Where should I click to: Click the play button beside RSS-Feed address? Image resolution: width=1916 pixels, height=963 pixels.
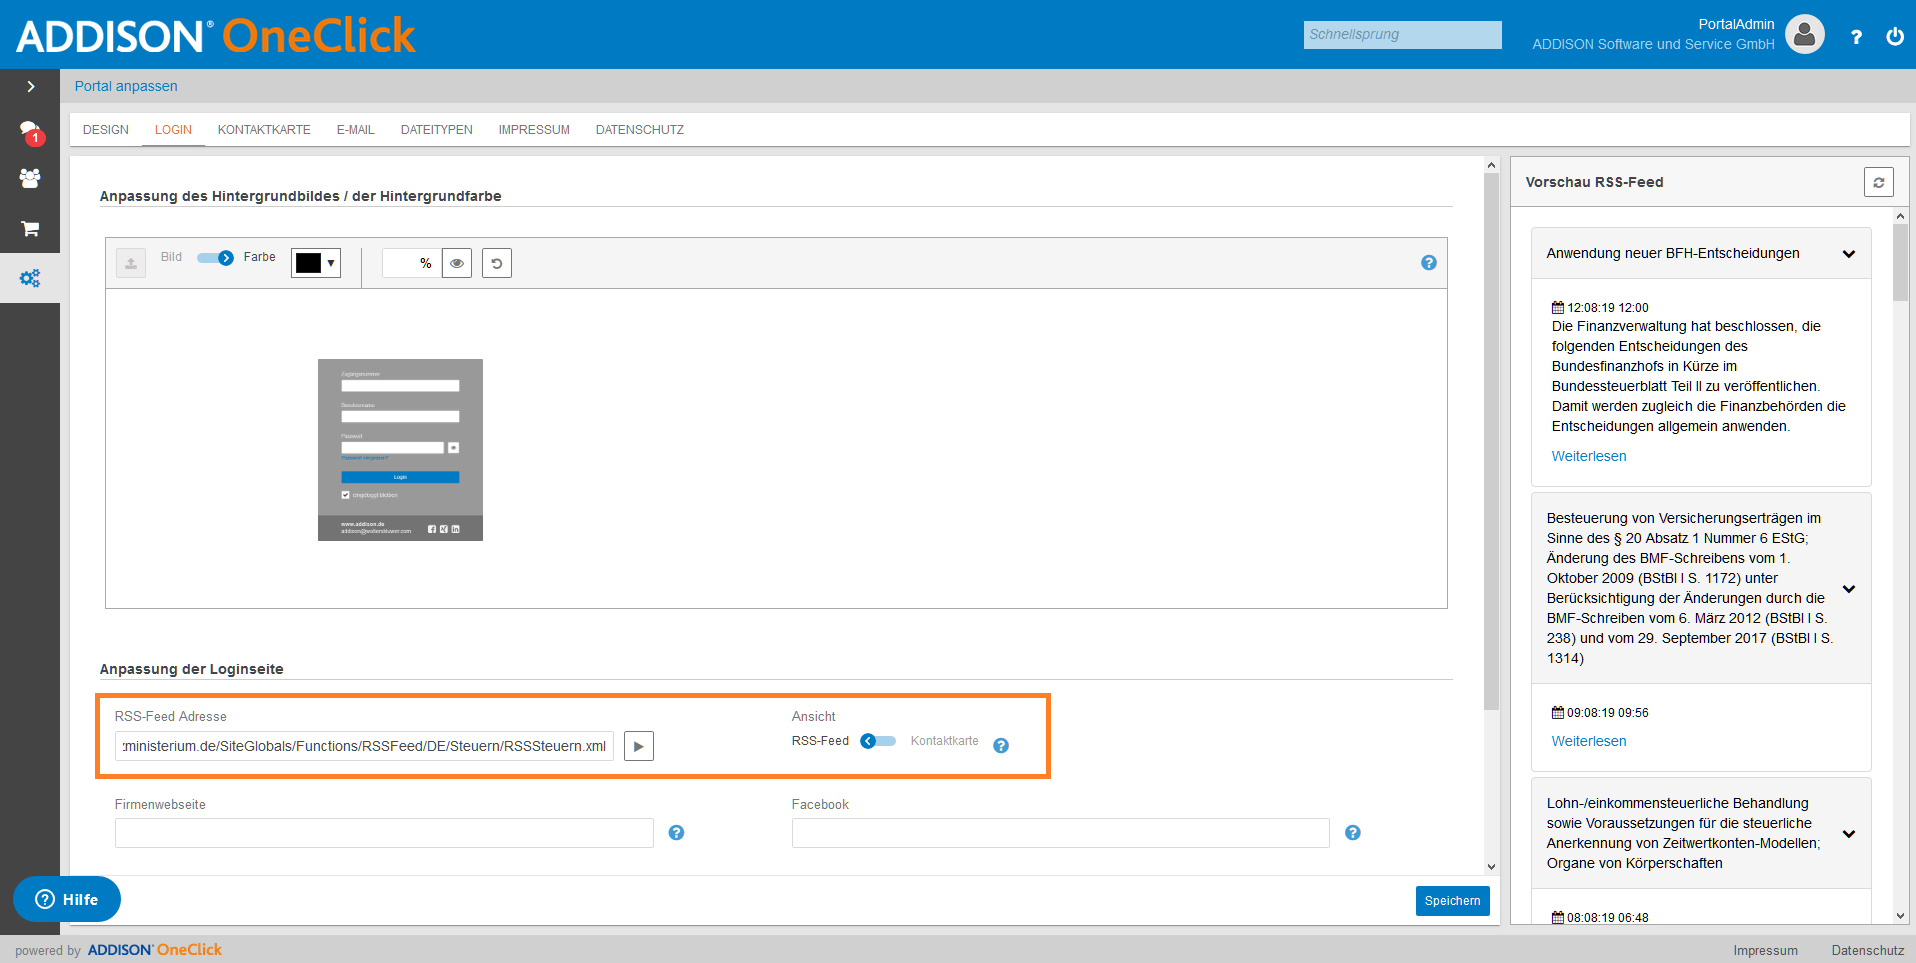click(639, 746)
